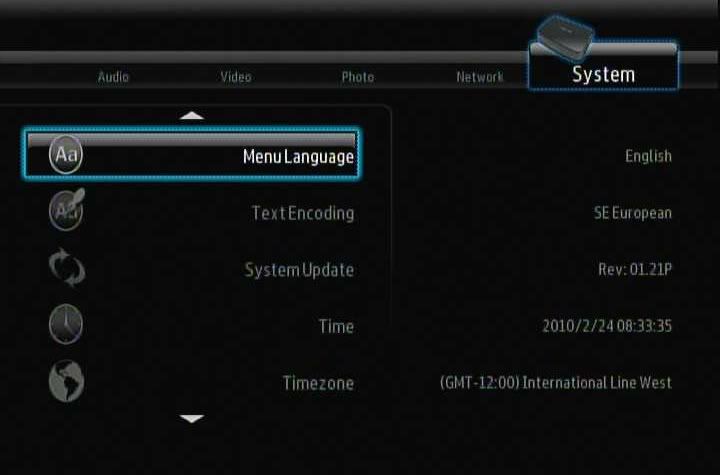The width and height of the screenshot is (720, 475).
Task: Select the Network tab
Action: point(480,77)
